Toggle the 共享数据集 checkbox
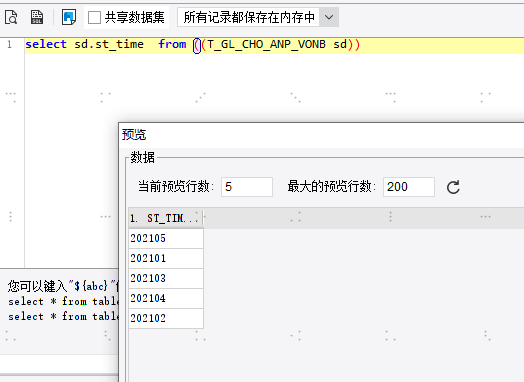524x382 pixels. coord(94,17)
